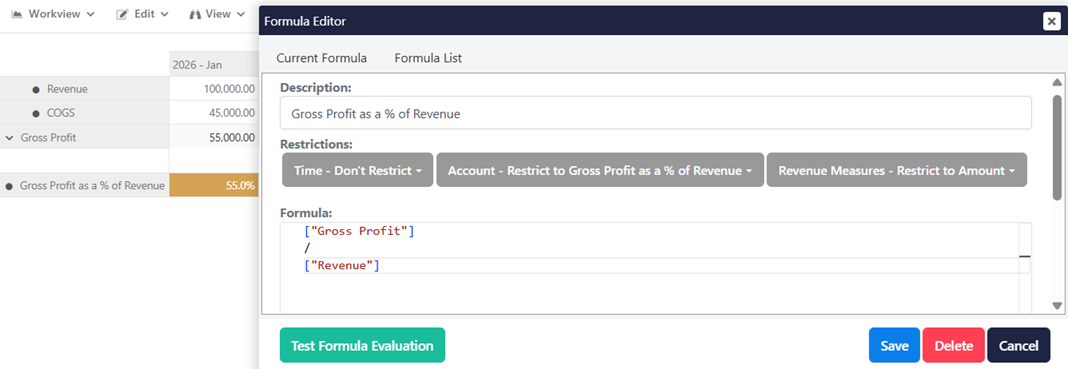This screenshot has width=1068, height=369.
Task: Click the editor scrollbar down arrow
Action: (x=1057, y=306)
